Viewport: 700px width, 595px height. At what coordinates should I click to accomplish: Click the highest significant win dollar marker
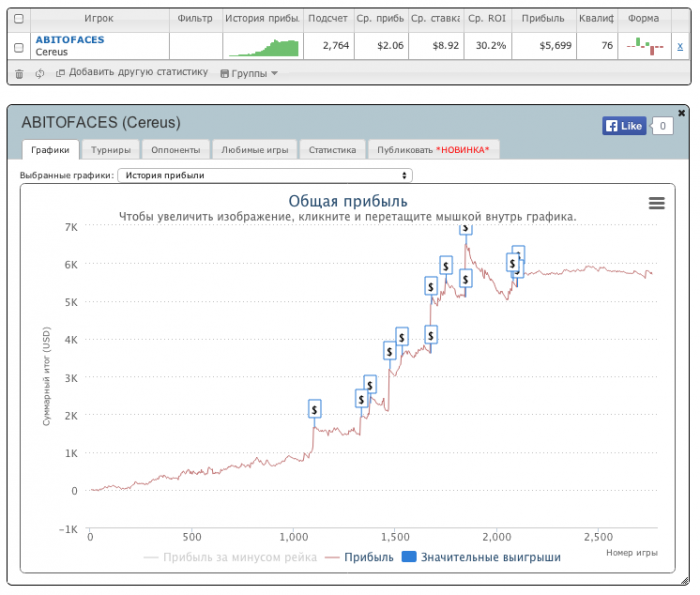pos(466,230)
